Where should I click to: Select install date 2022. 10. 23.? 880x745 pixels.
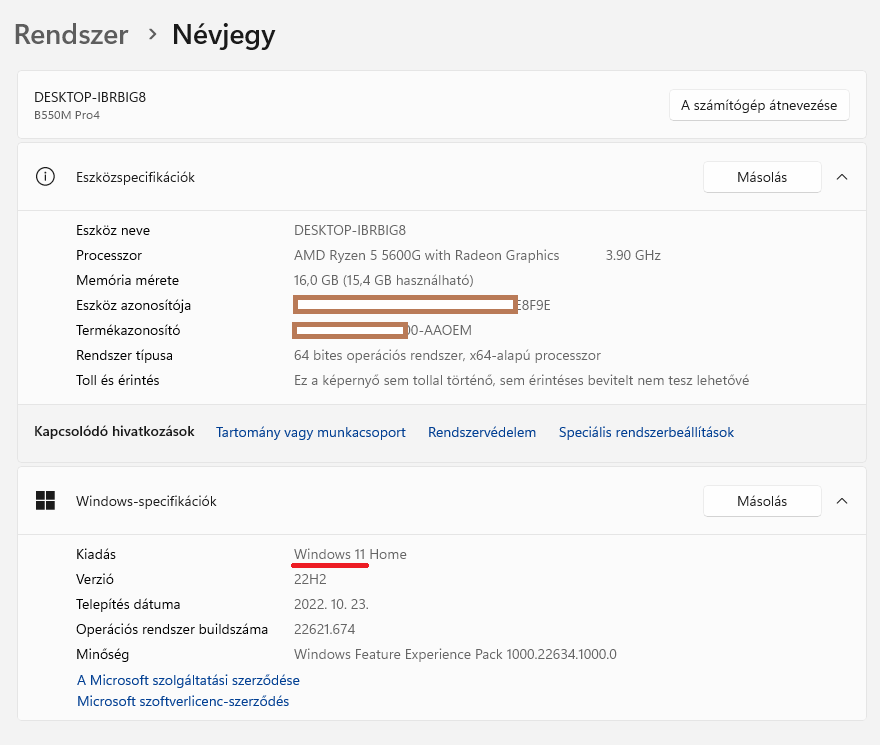click(331, 604)
